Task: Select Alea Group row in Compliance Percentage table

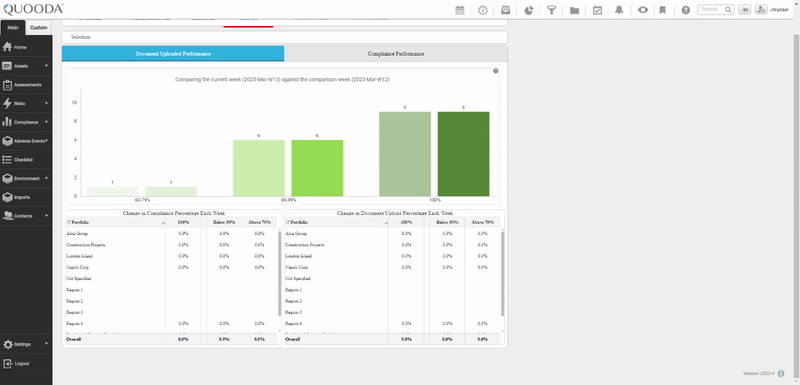Action: click(x=171, y=234)
